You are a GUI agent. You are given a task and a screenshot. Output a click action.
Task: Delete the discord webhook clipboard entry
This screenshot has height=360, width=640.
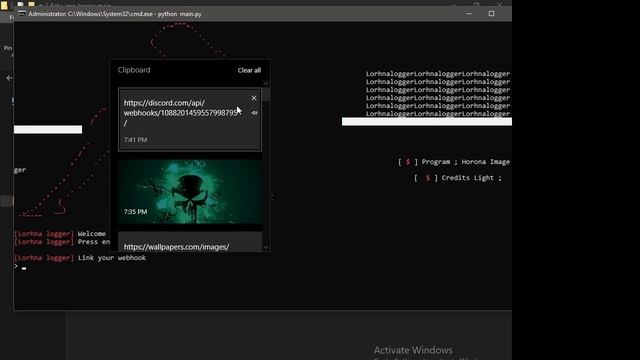click(x=254, y=98)
